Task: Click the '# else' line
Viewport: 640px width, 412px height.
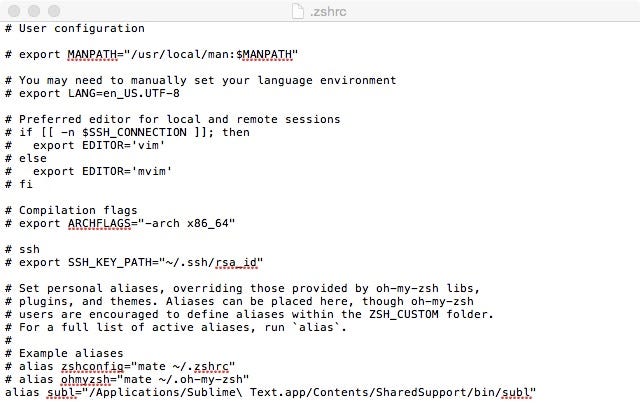Action: [26, 158]
